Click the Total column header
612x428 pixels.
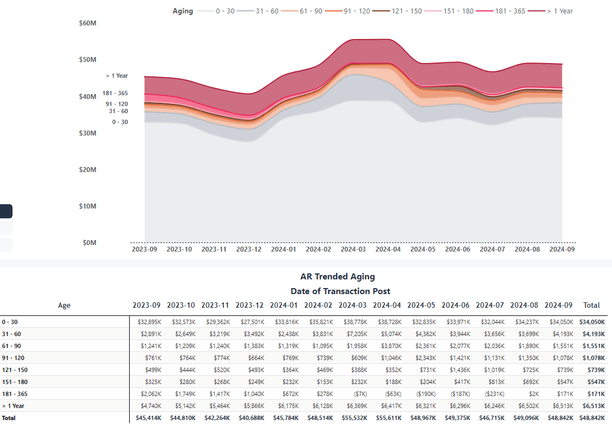(x=591, y=305)
